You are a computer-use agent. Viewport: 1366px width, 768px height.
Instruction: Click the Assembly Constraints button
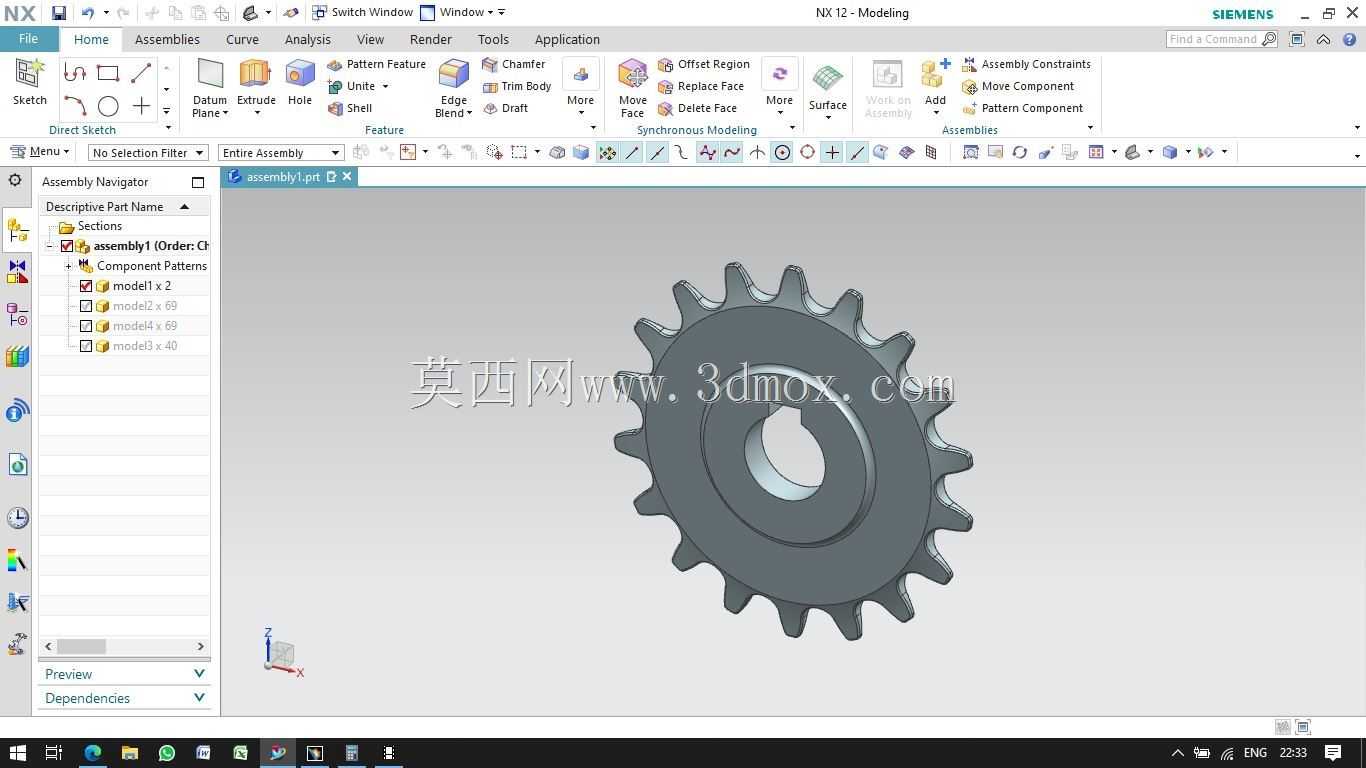coord(1027,64)
